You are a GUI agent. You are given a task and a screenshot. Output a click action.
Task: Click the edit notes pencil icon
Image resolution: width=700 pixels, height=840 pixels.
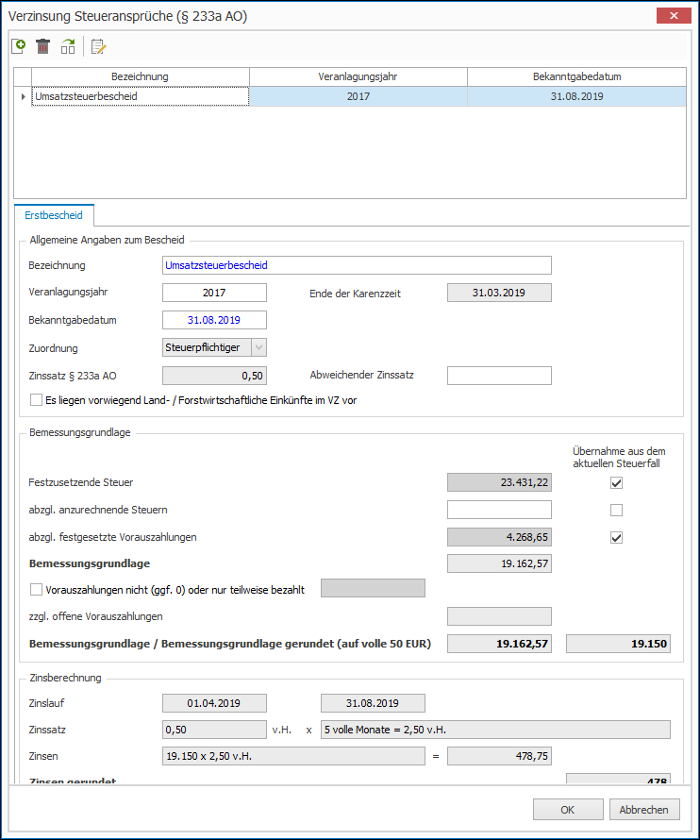(x=99, y=47)
